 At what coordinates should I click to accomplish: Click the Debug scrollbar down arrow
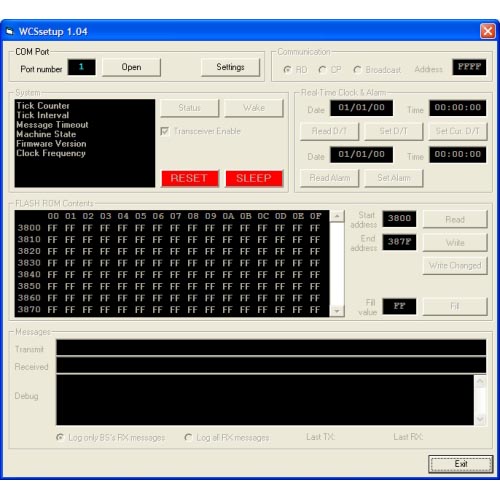tap(480, 419)
